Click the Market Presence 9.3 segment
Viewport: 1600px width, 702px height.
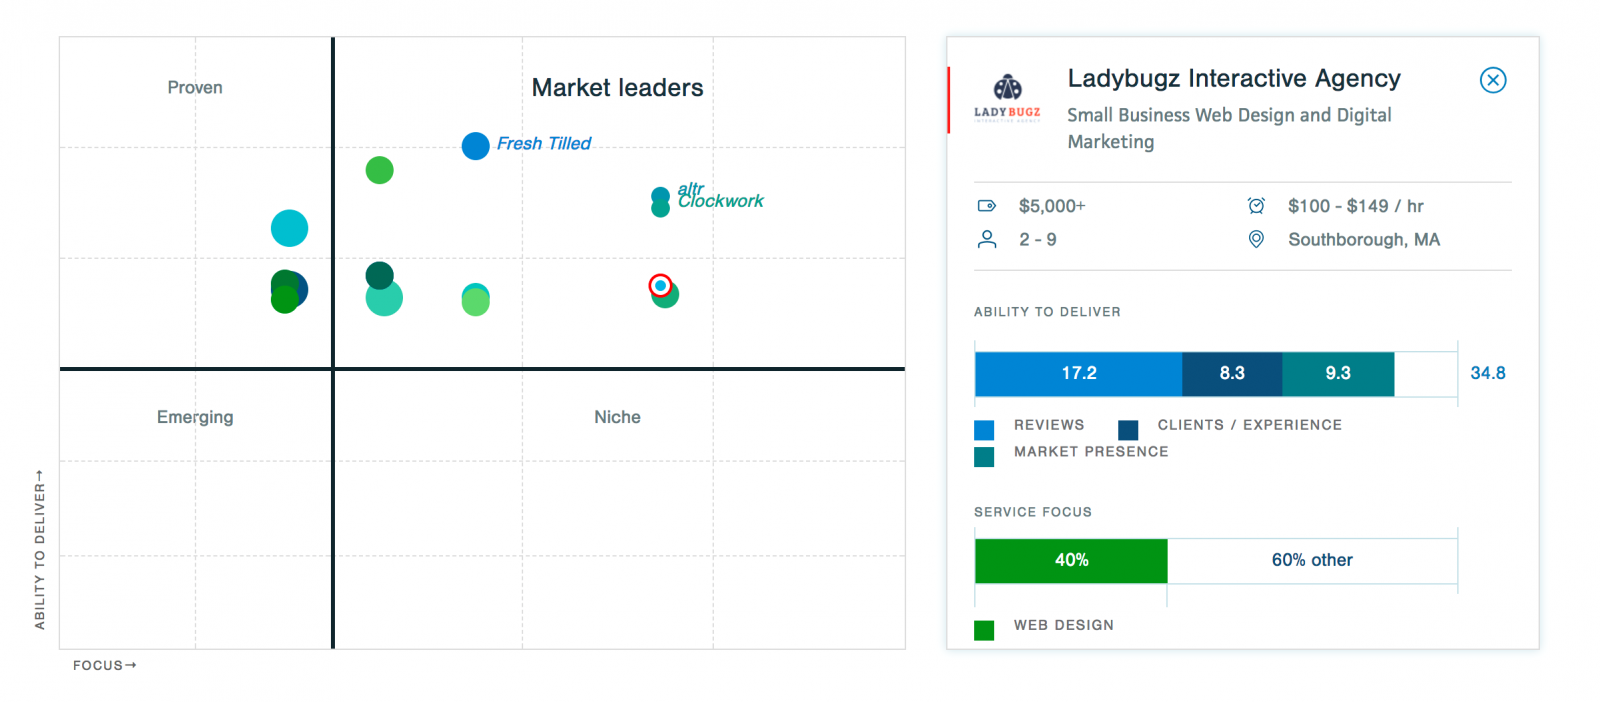pyautogui.click(x=1338, y=374)
